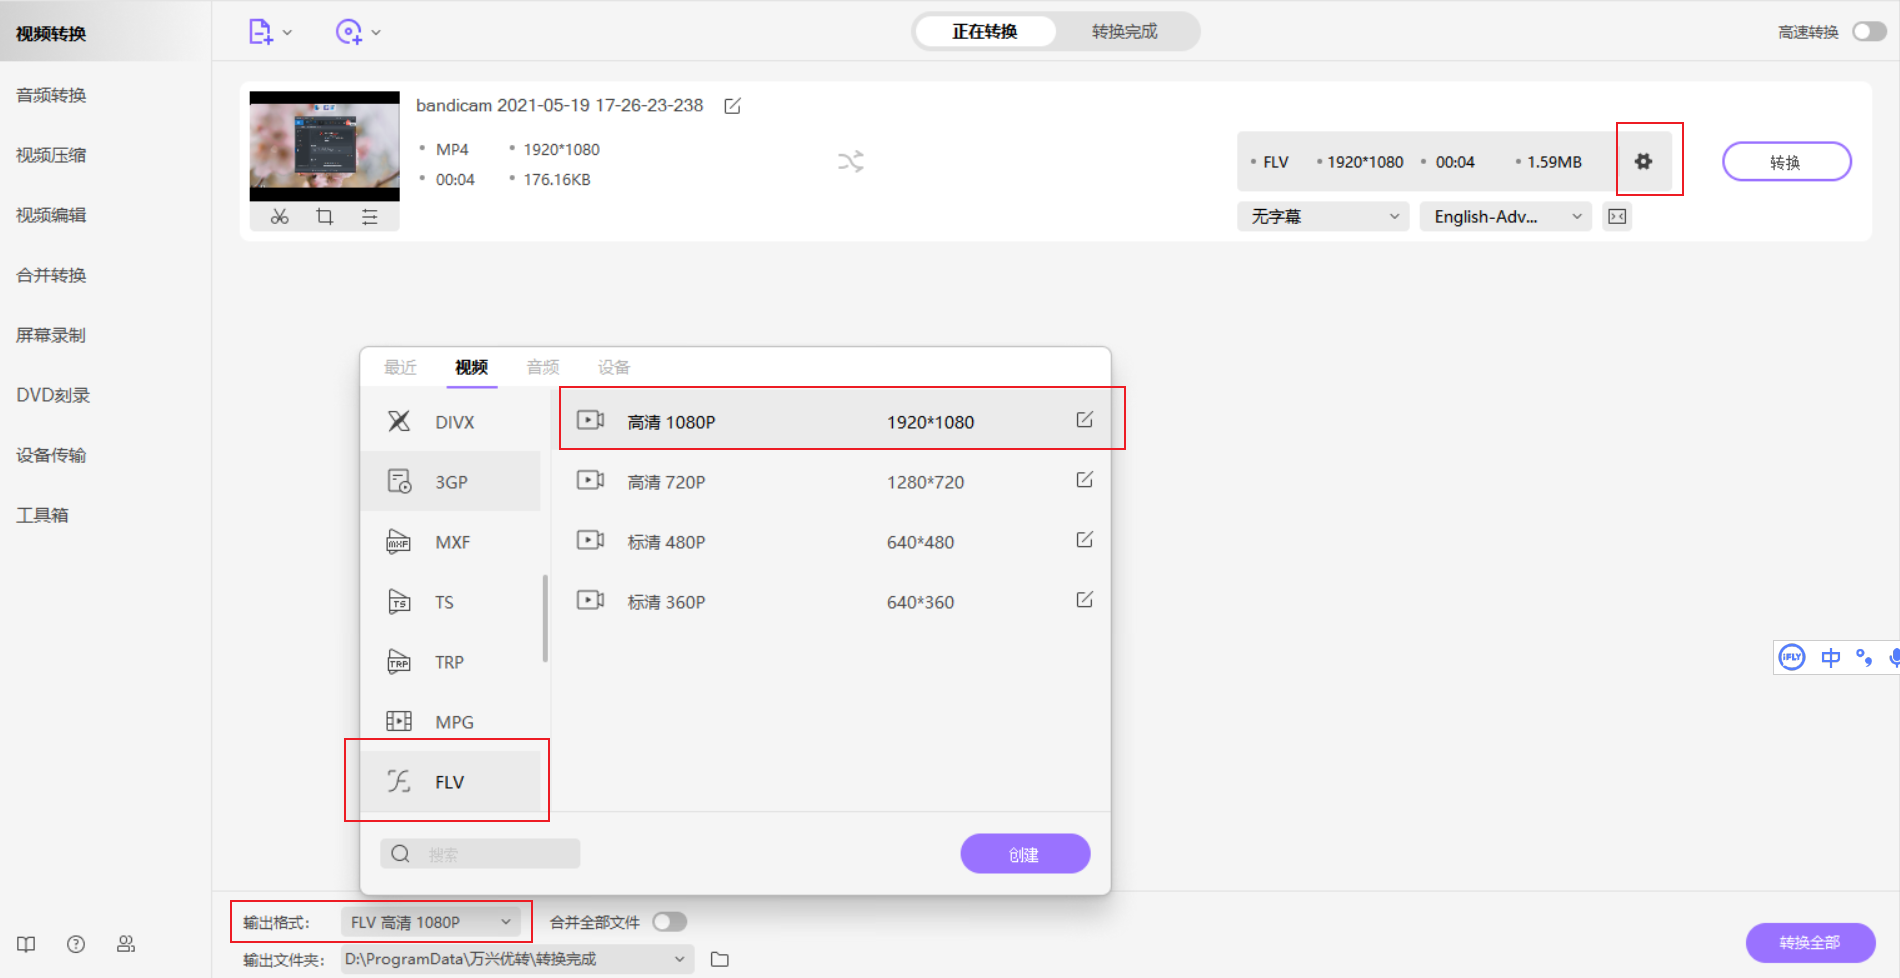Image resolution: width=1900 pixels, height=978 pixels.
Task: Toggle the 高速转换 switch
Action: [1867, 32]
